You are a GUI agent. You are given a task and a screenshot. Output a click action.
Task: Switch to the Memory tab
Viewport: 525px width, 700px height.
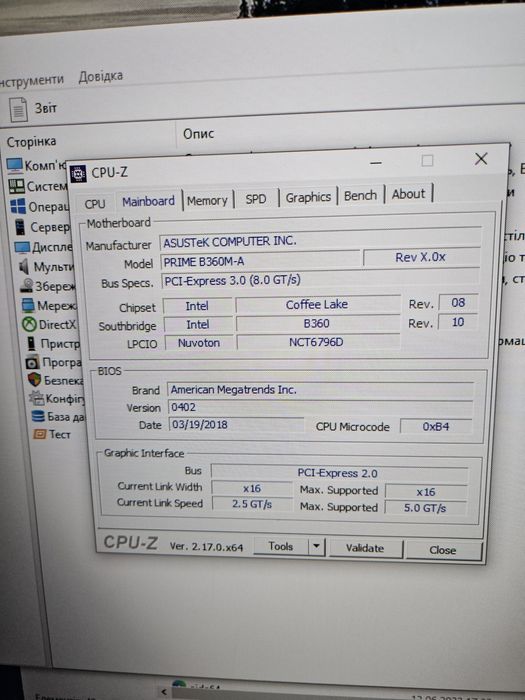(207, 200)
